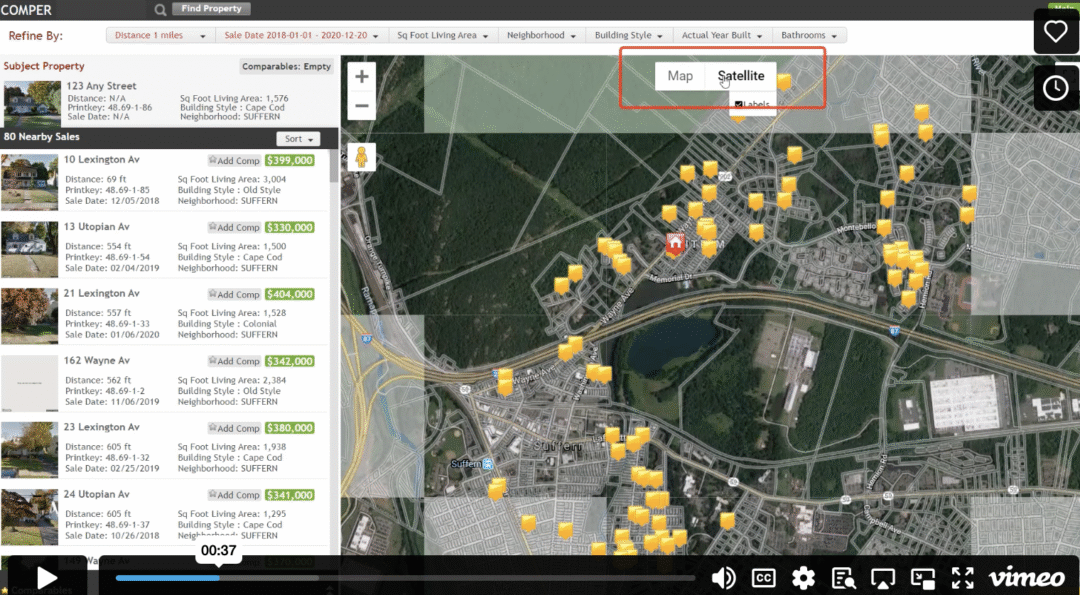Add 10 Lexington Av as a comp

pyautogui.click(x=234, y=159)
